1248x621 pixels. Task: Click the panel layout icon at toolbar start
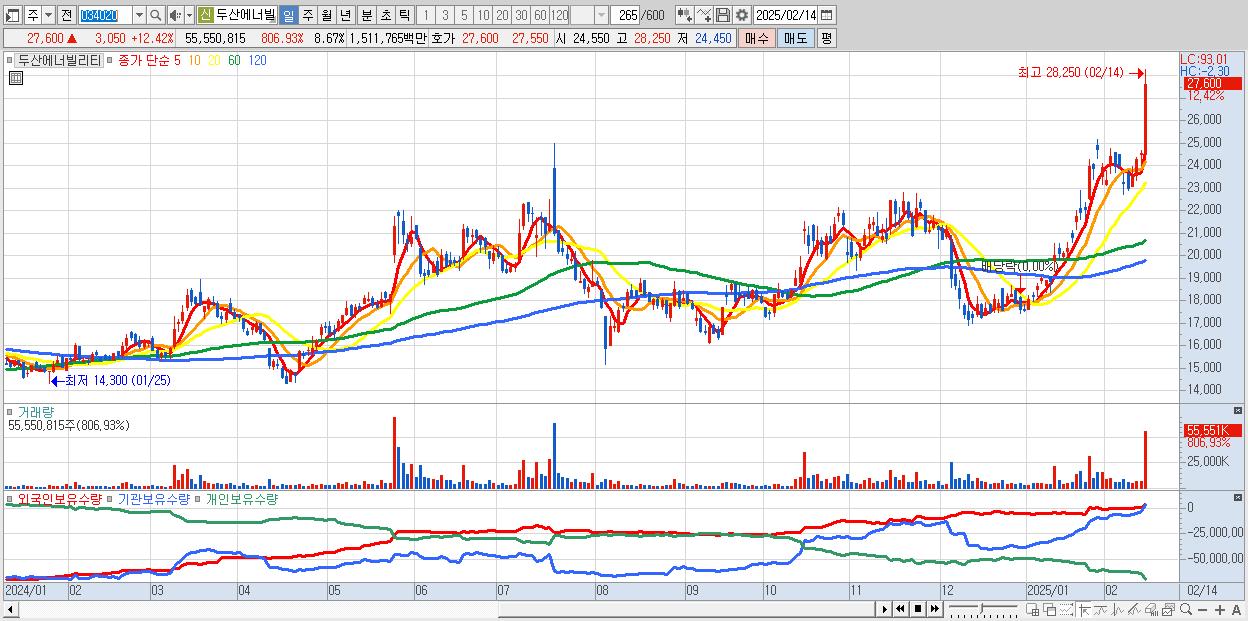[x=11, y=15]
